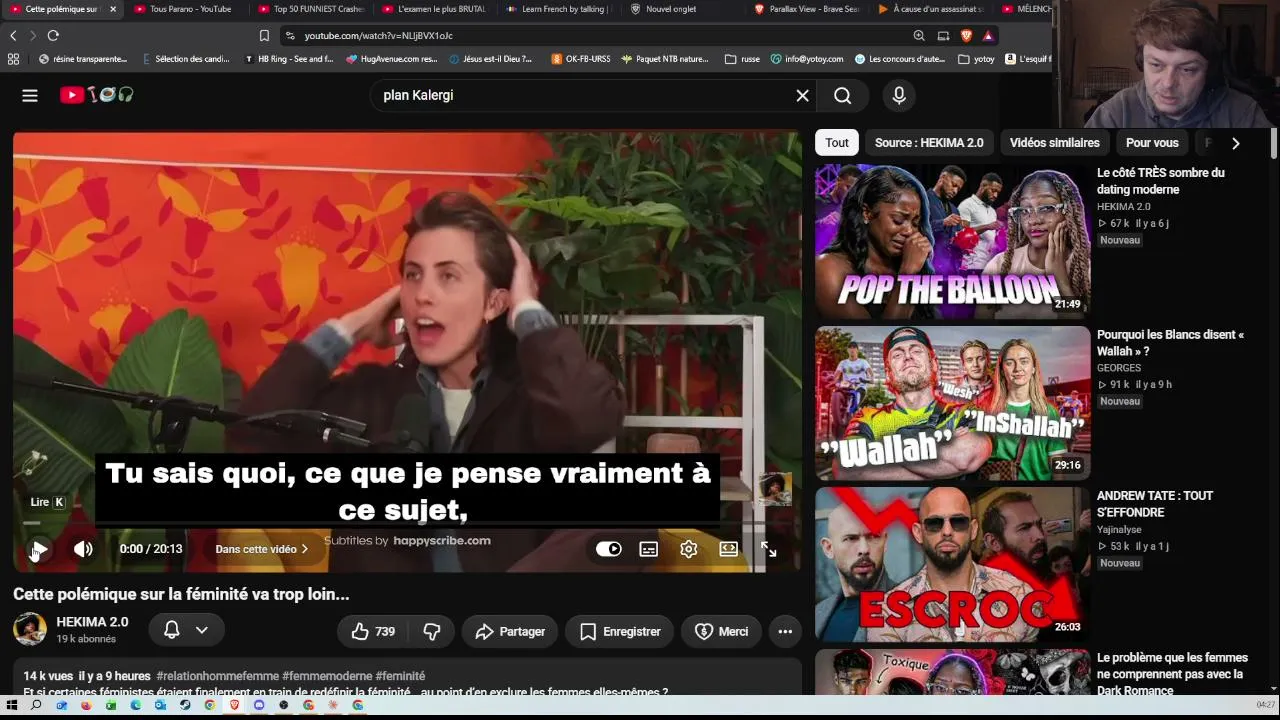Open the Brave Rewards triangle icon
The image size is (1280, 720).
coord(988,35)
